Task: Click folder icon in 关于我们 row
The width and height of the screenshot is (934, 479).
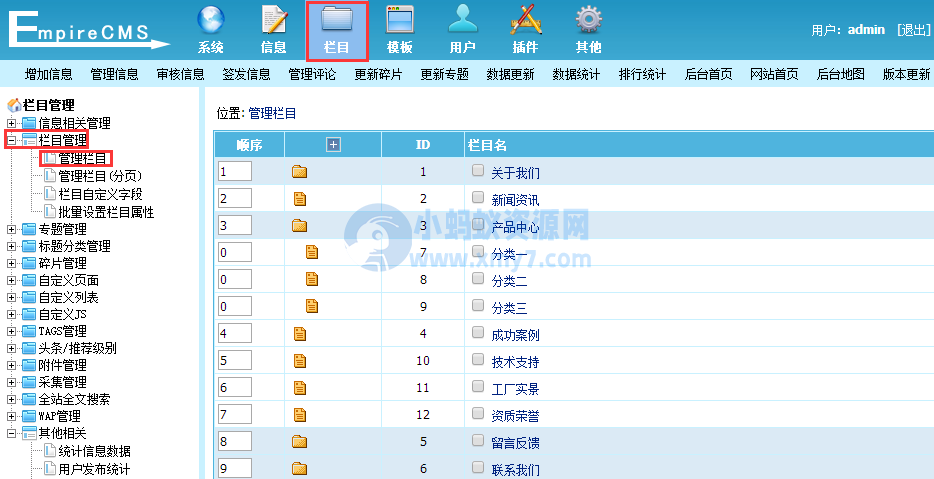Action: click(x=299, y=172)
